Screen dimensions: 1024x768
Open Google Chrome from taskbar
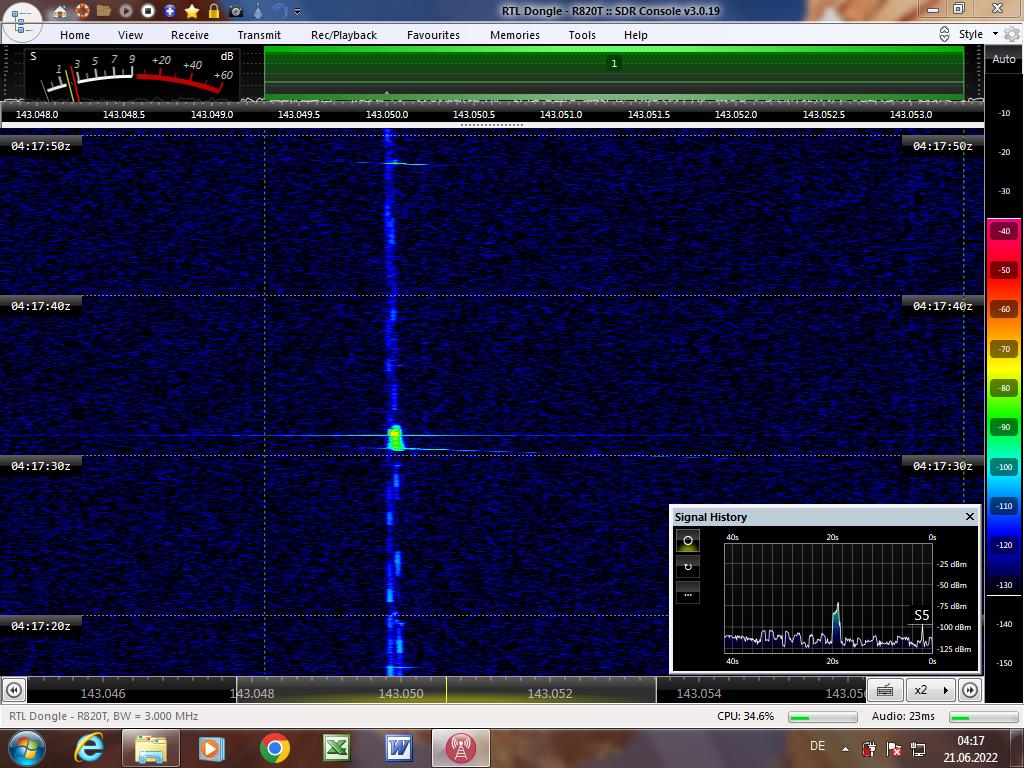(274, 748)
